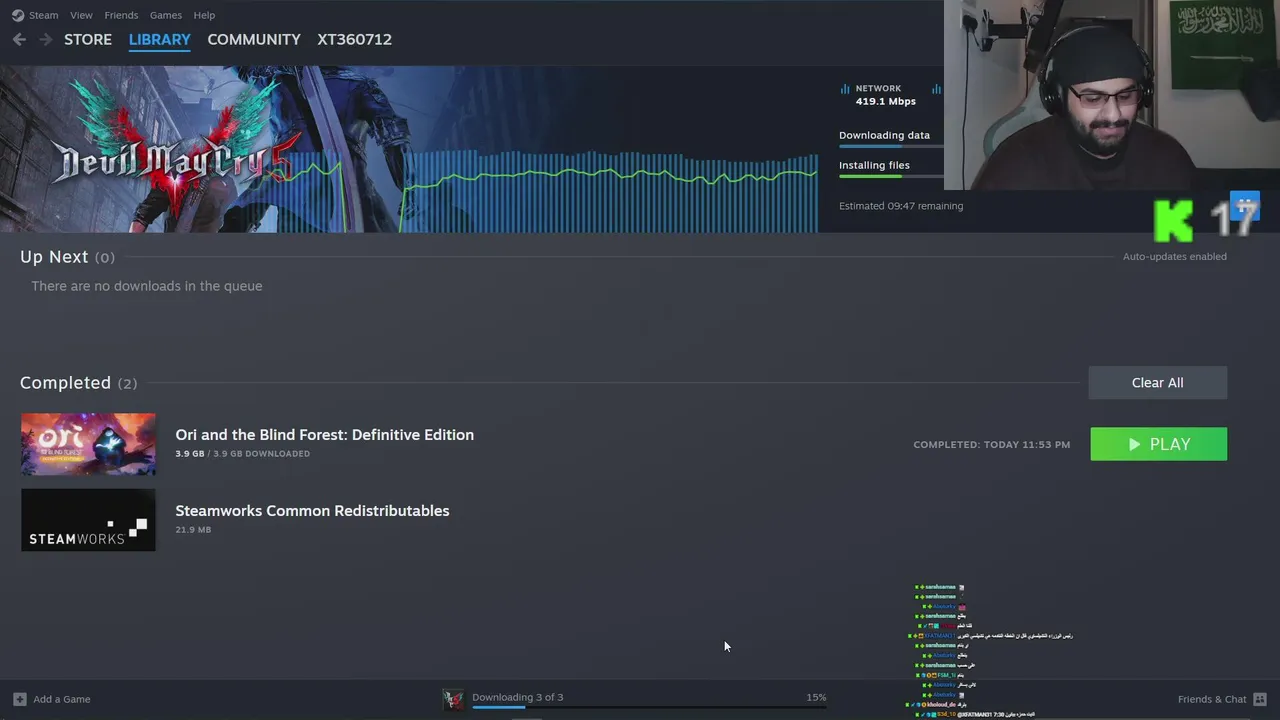Screen dimensions: 1280x720
Task: Click the 15% download percentage
Action: (816, 697)
